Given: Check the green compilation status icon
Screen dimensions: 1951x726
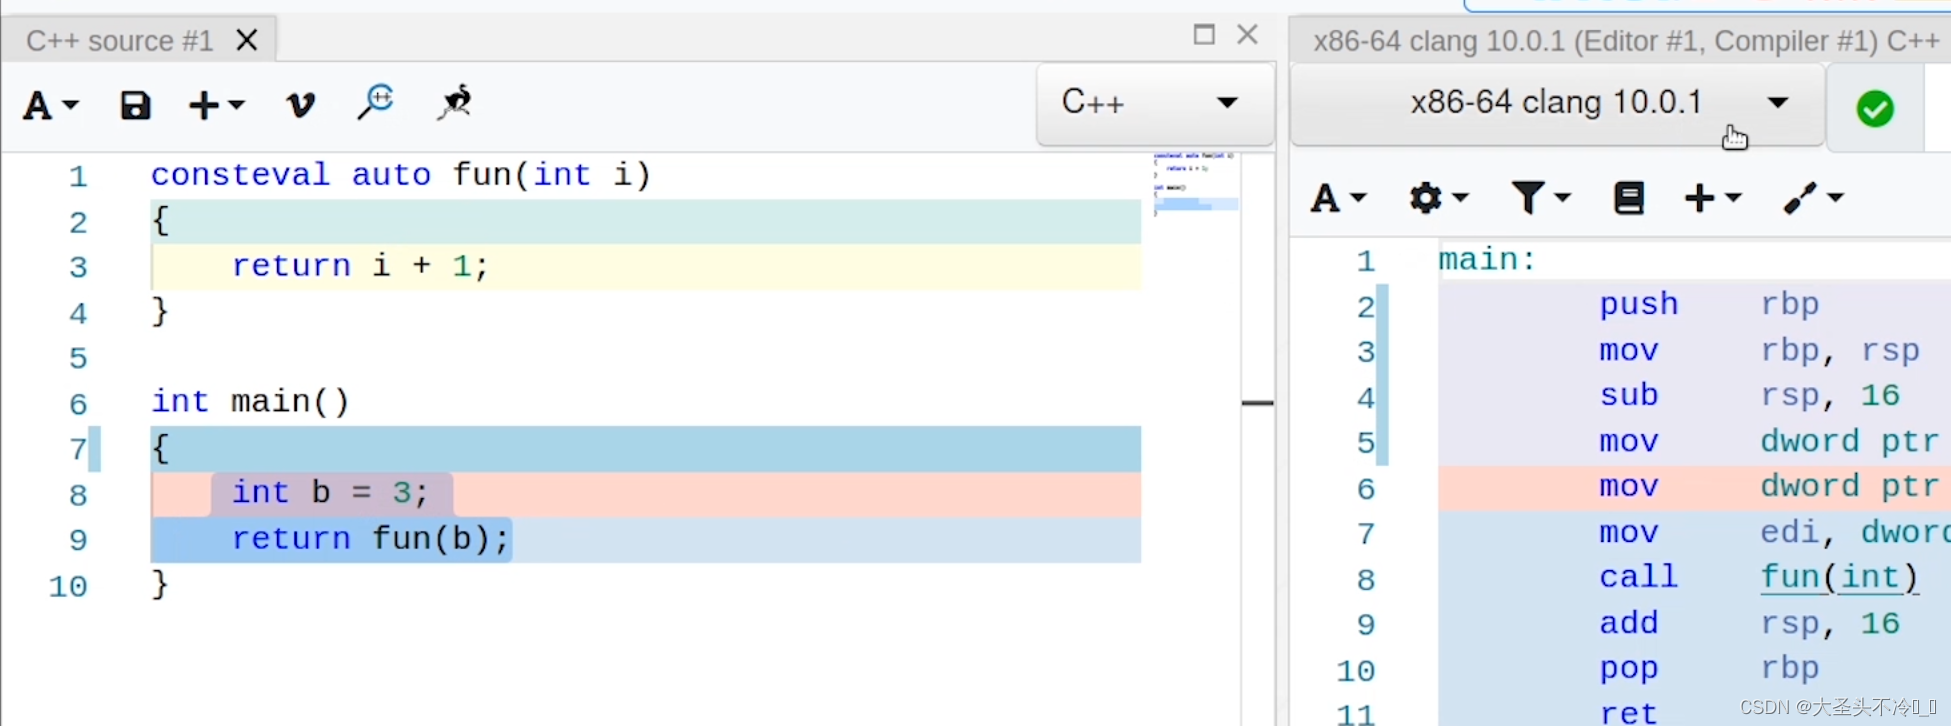Looking at the screenshot, I should [1875, 108].
